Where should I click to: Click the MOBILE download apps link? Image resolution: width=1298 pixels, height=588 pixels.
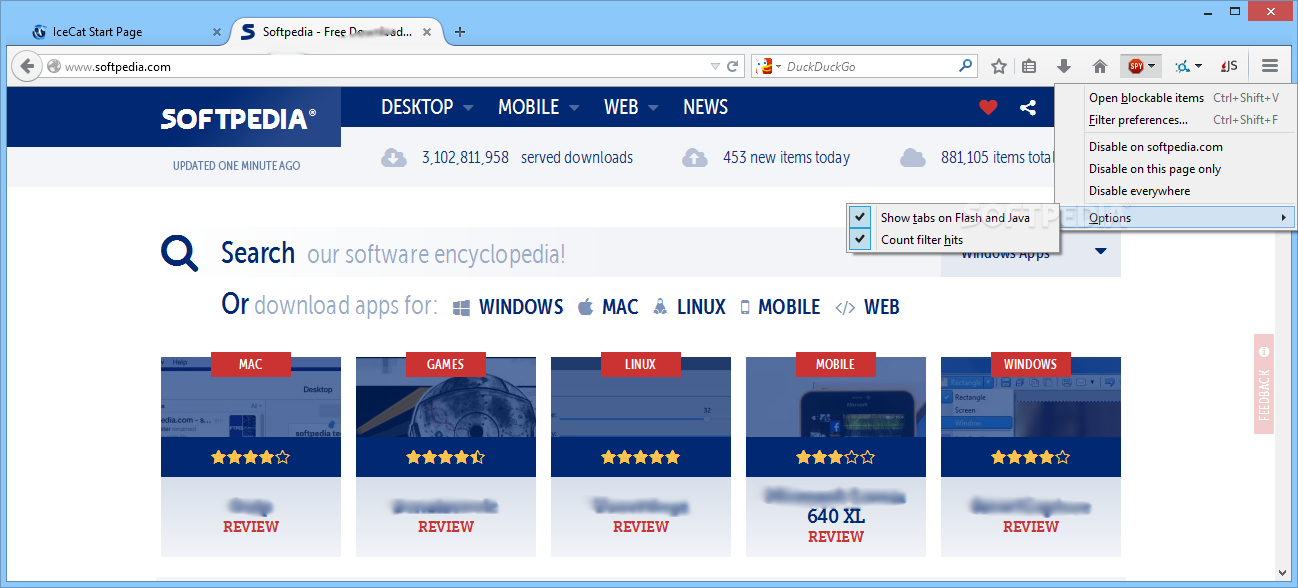click(x=779, y=307)
